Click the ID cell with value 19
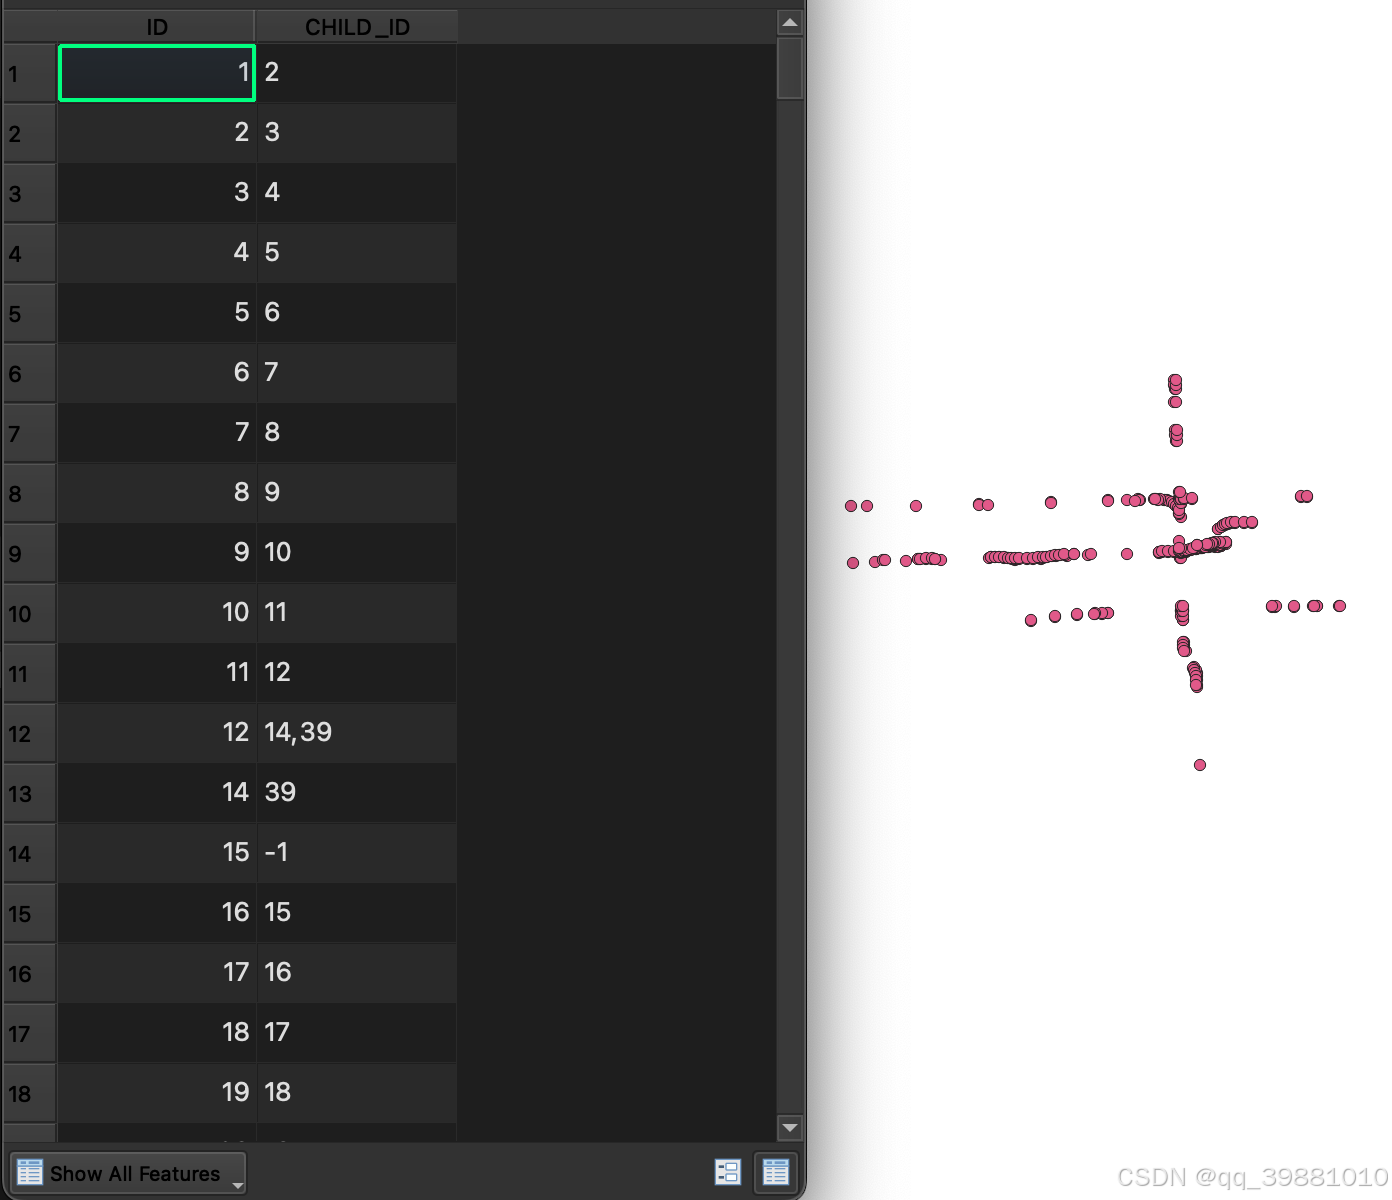The width and height of the screenshot is (1392, 1200). coord(157,1093)
